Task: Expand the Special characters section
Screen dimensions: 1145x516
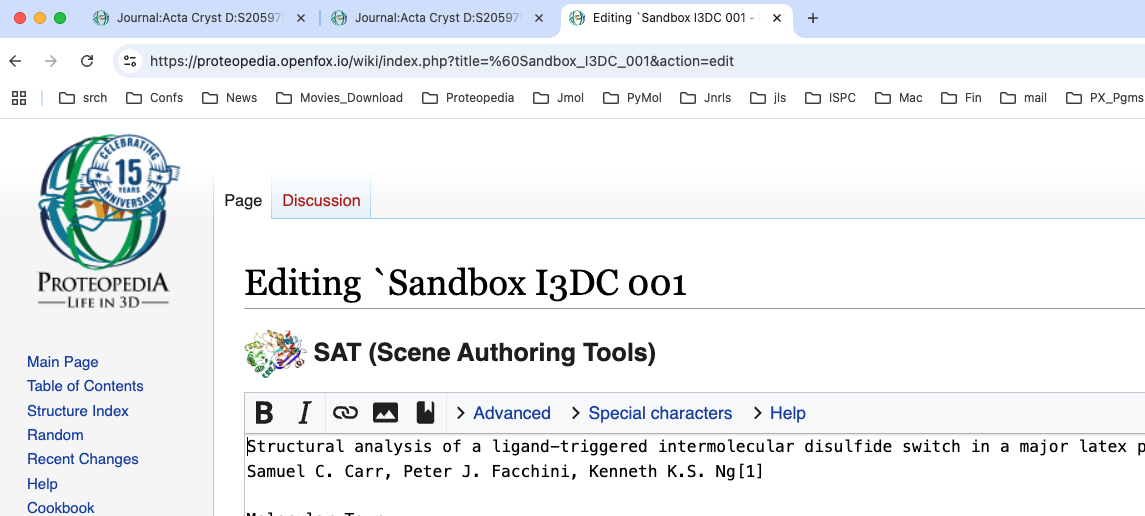Action: (x=651, y=413)
